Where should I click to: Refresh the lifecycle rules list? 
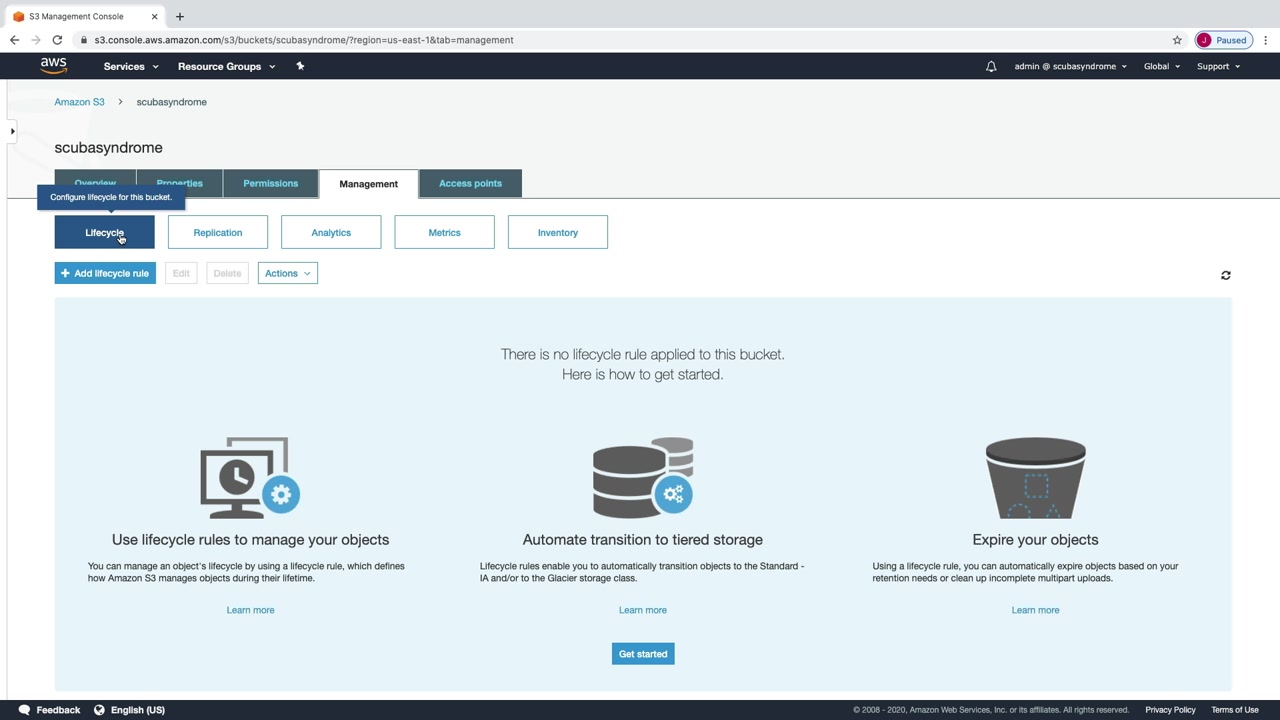click(1225, 275)
